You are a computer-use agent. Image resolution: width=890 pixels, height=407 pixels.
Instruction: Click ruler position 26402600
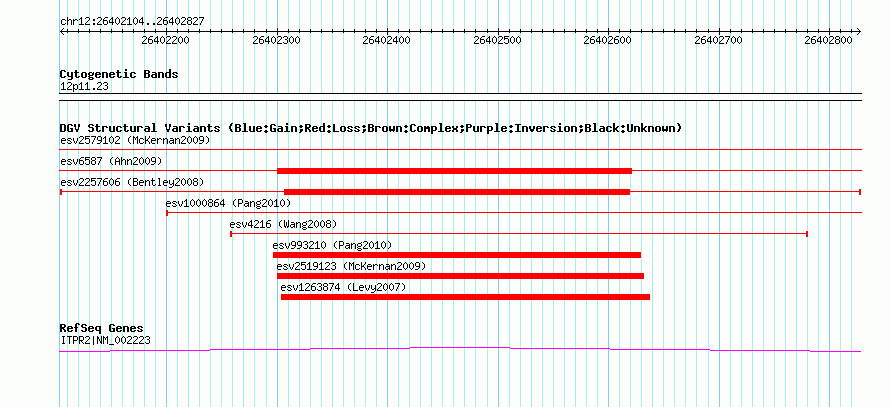[608, 40]
